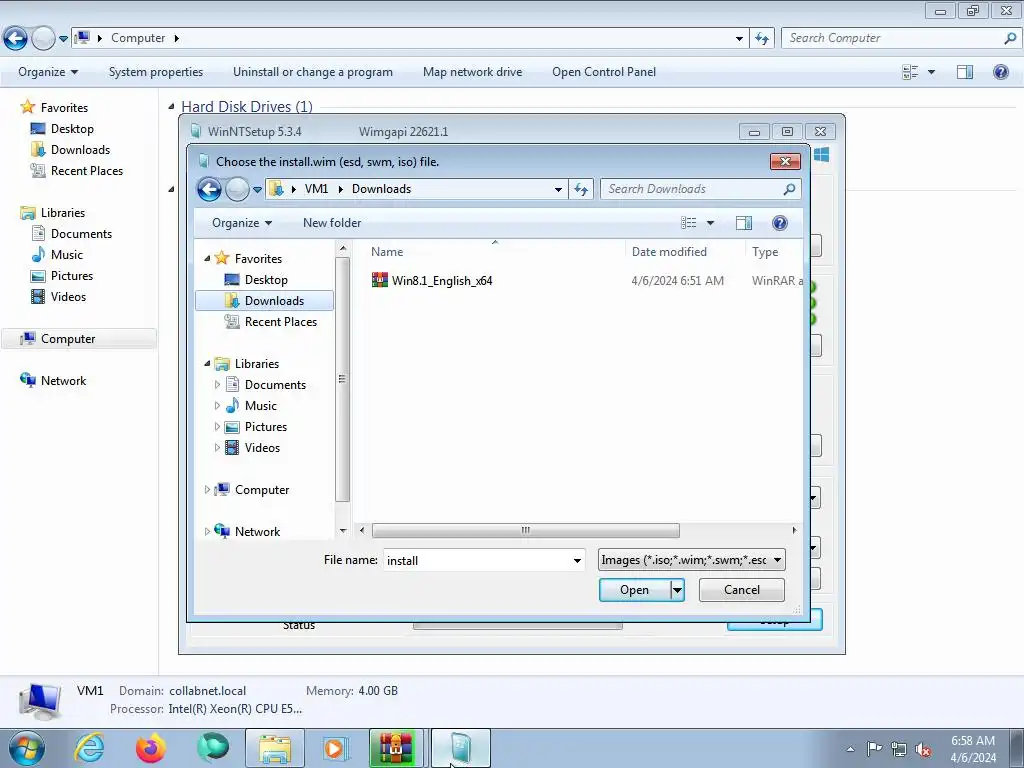Open the dialog help question-mark icon
This screenshot has width=1024, height=768.
(x=779, y=223)
